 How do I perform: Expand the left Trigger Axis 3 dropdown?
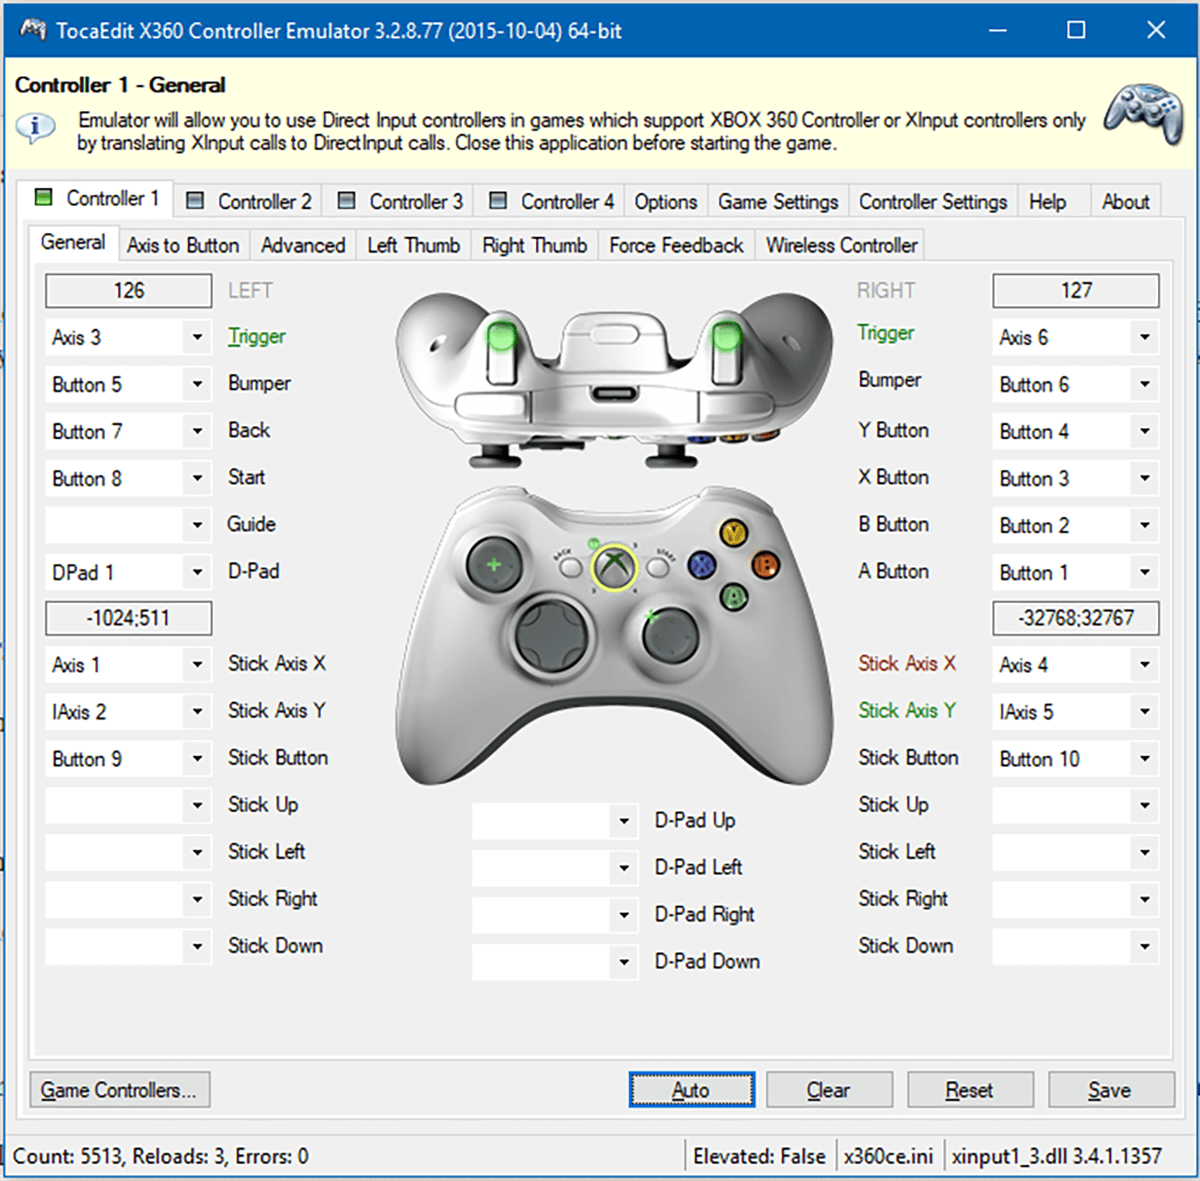coord(197,338)
